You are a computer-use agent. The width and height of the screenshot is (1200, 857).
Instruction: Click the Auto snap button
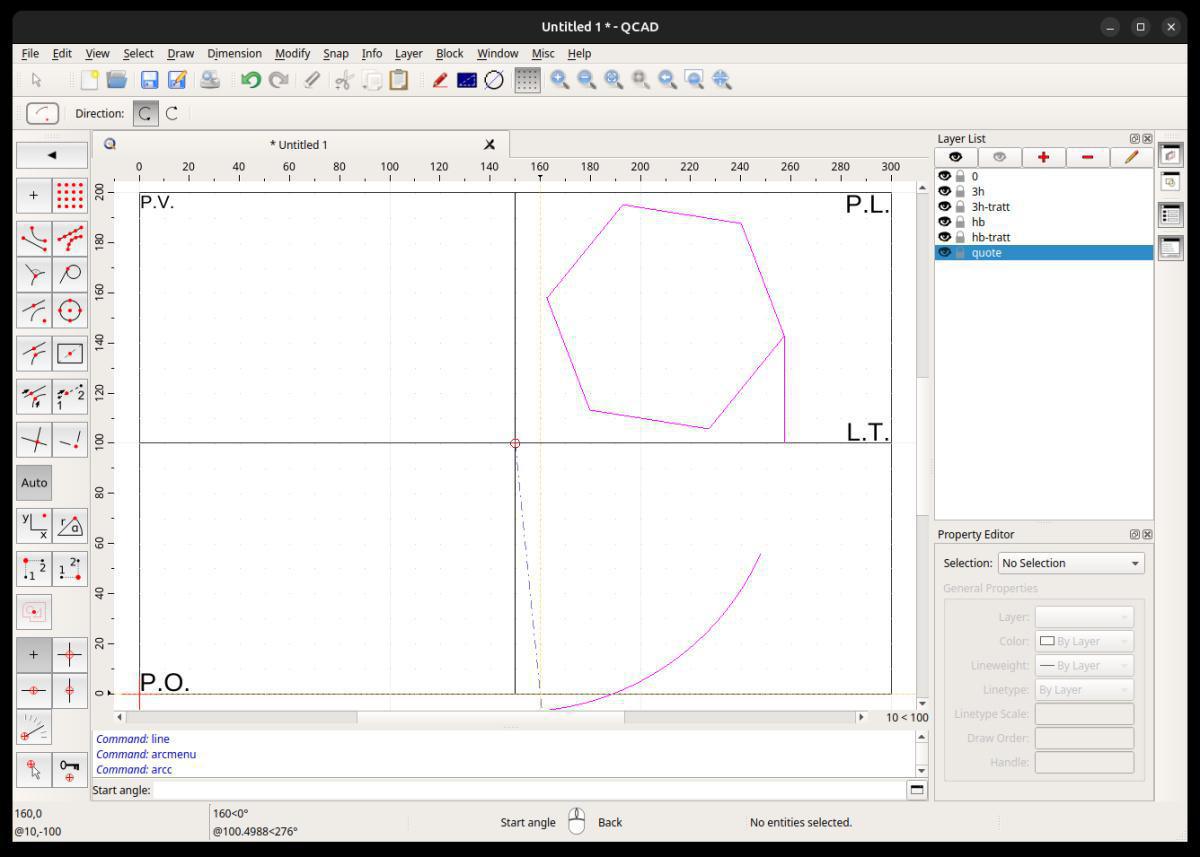[x=34, y=482]
